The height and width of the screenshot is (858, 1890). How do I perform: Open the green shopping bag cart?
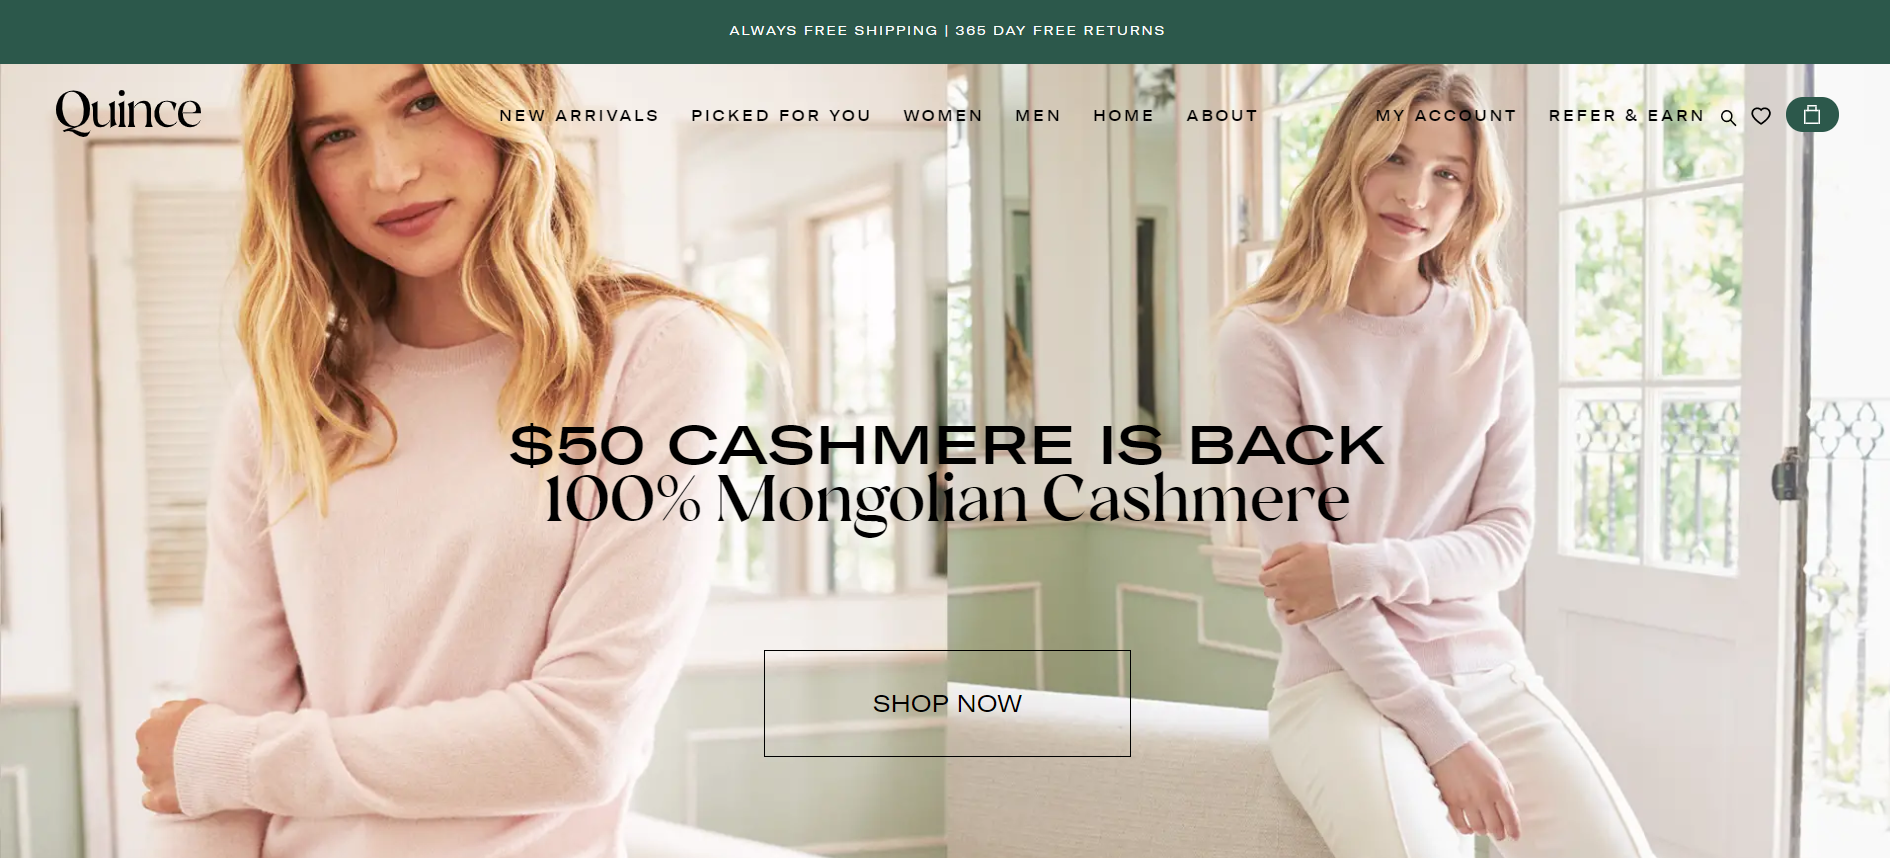(x=1812, y=115)
